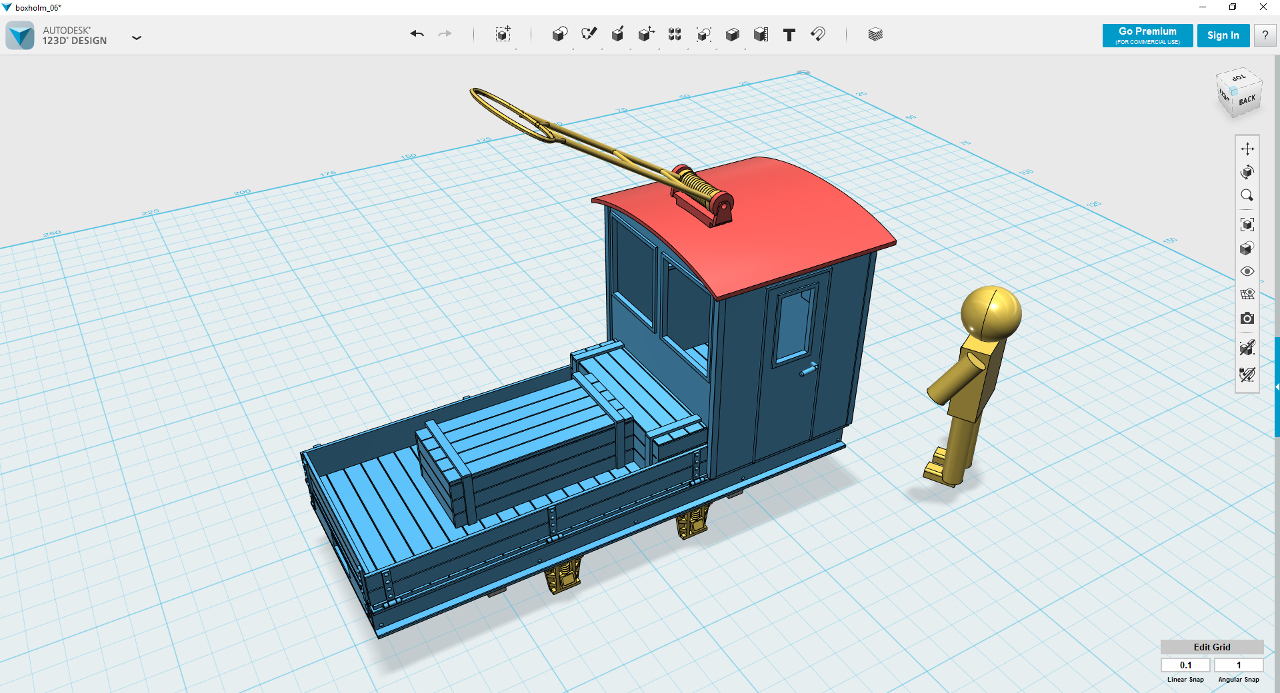Open the Construct tool menu
The image size is (1280, 693).
point(618,34)
